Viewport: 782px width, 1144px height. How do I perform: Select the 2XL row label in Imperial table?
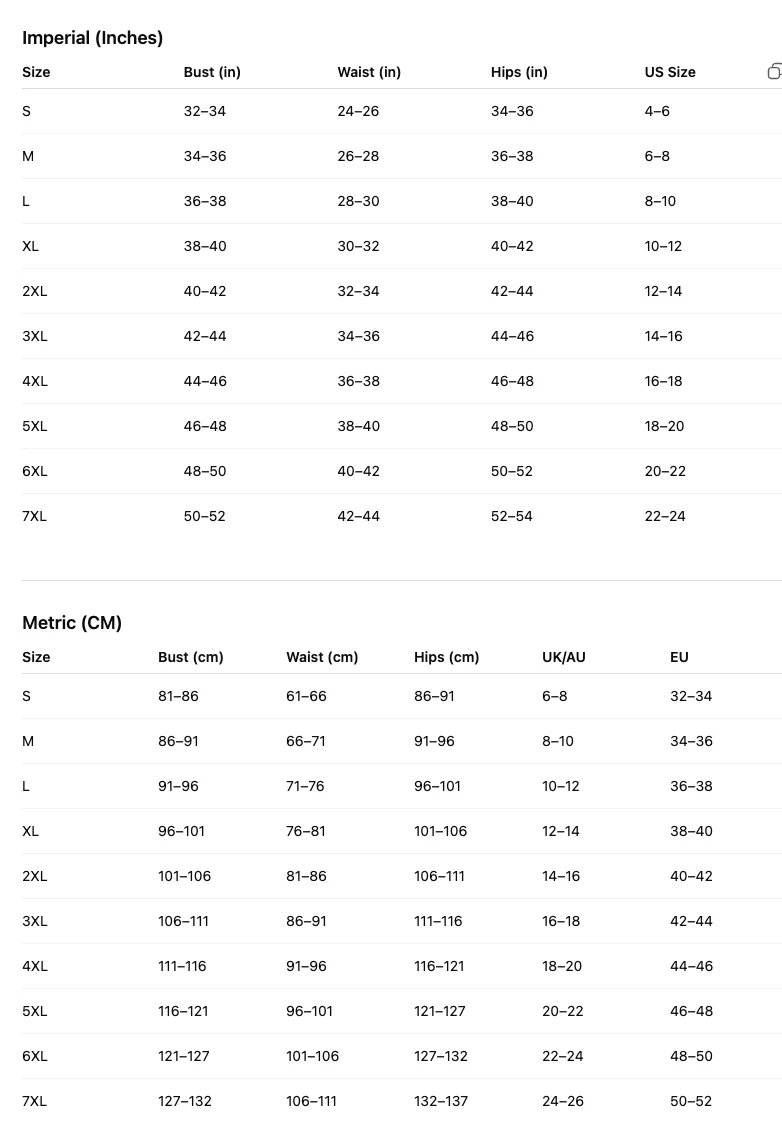pos(35,291)
